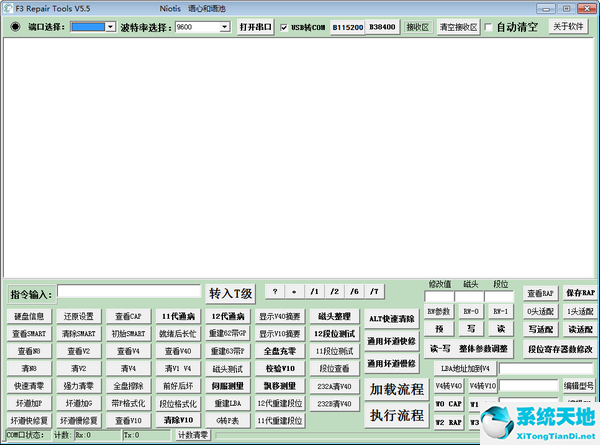Image resolution: width=600 pixels, height=445 pixels.
Task: Select the B115200 baud preset
Action: coord(347,27)
